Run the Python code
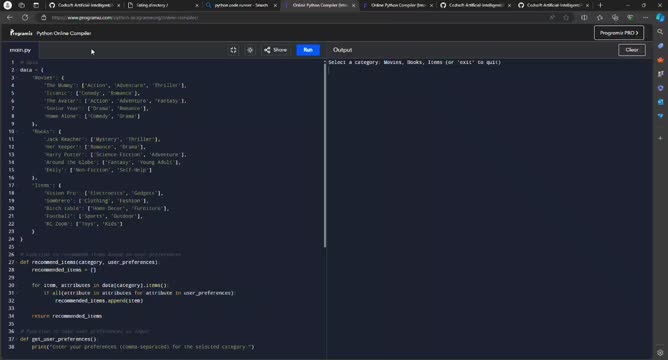Viewport: 668px width, 360px height. click(x=308, y=50)
